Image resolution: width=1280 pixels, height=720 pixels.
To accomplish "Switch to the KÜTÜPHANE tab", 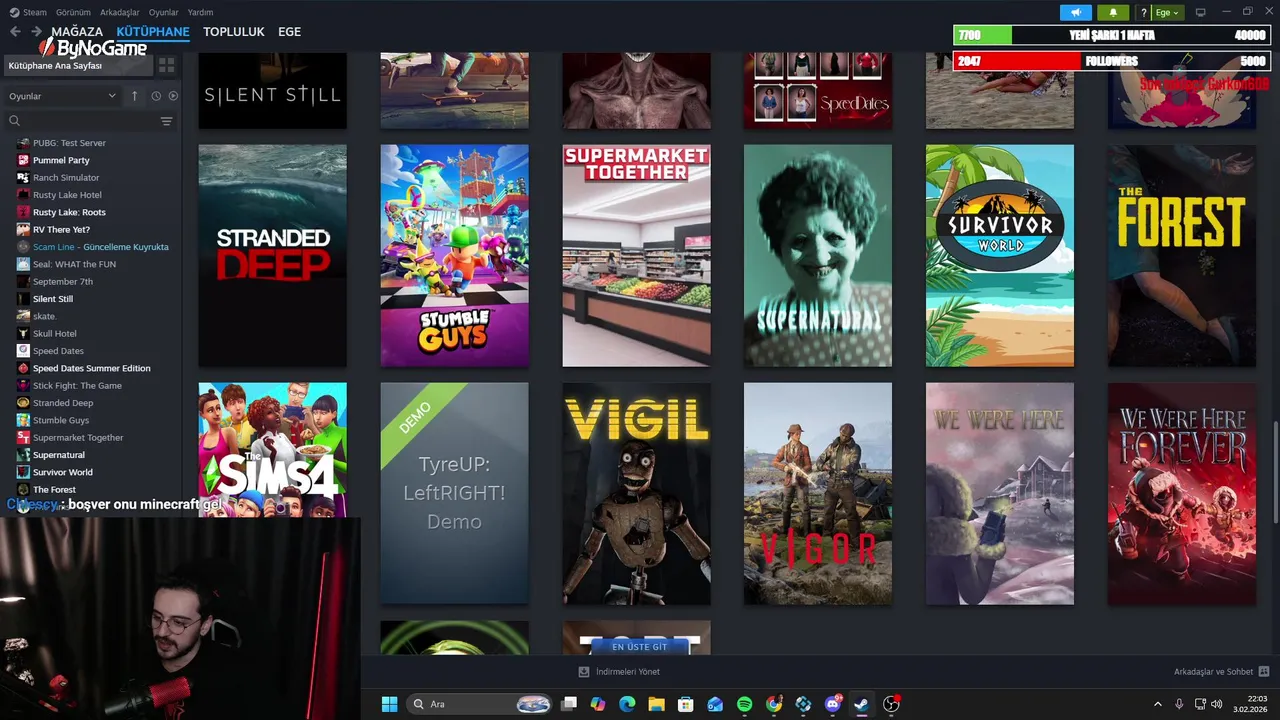I will click(x=153, y=32).
